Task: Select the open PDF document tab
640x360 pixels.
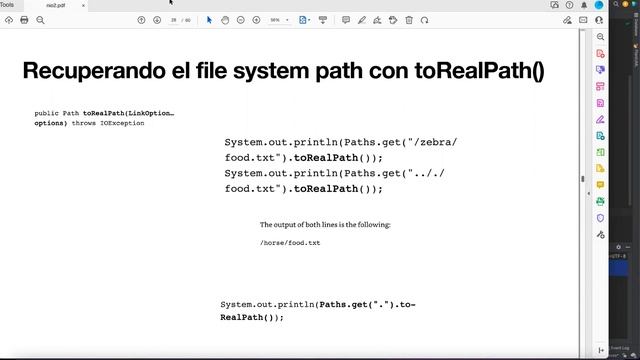Action: pos(56,6)
